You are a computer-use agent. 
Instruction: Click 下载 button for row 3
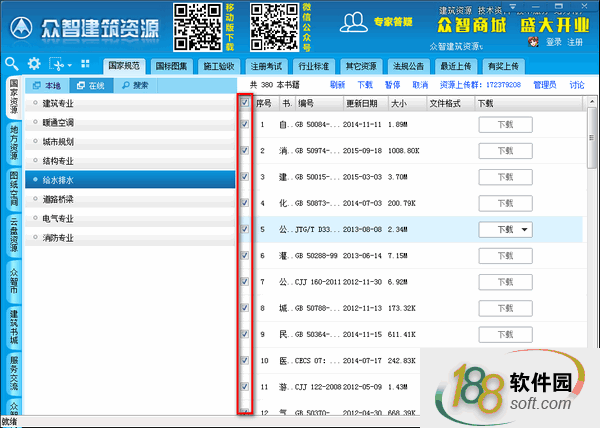tap(505, 177)
